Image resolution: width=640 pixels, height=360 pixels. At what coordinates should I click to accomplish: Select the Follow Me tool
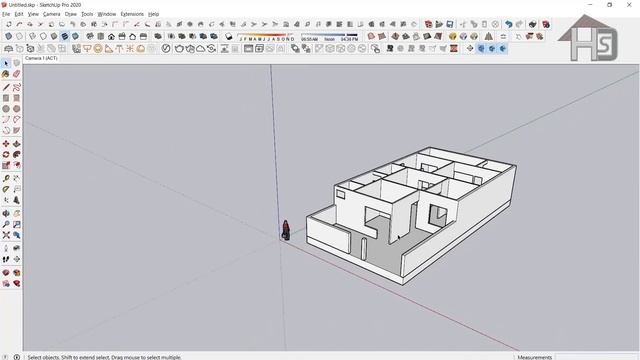[16, 154]
